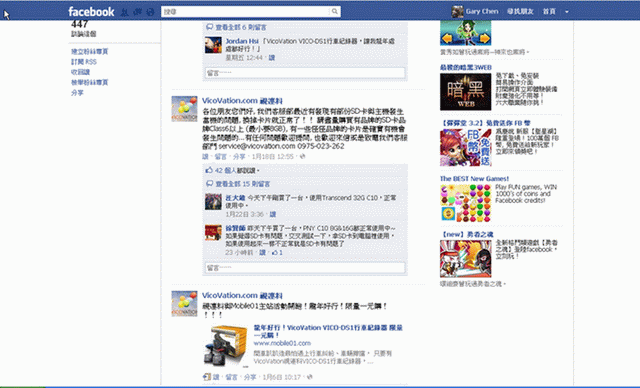The height and width of the screenshot is (388, 640).
Task: Click the privacy globe icon after 12:55
Action: (302, 157)
